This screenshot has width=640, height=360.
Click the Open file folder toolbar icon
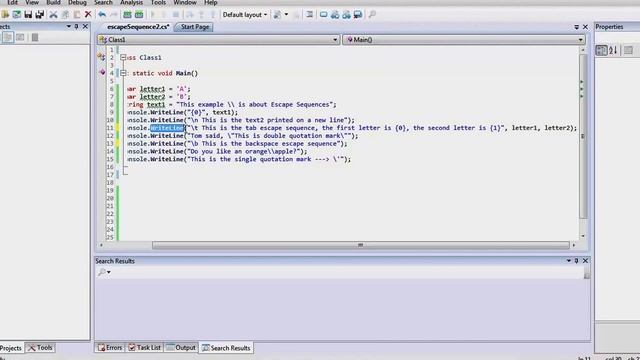(5, 15)
